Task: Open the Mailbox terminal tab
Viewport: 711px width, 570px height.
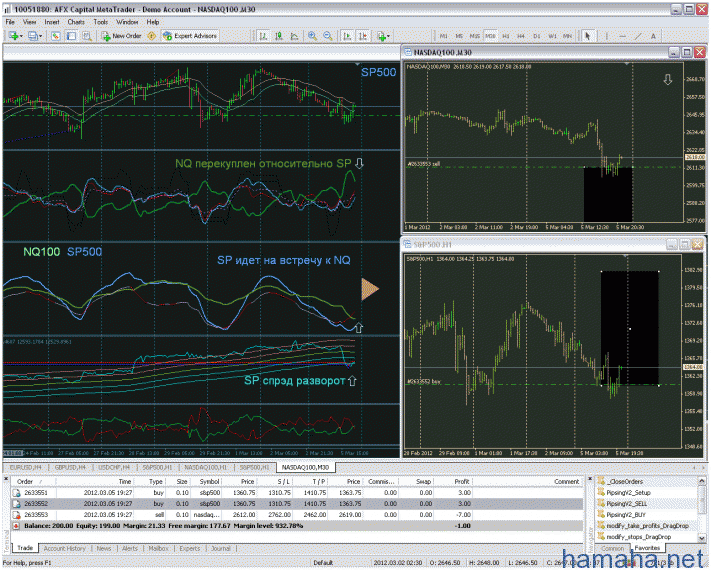Action: pos(159,548)
